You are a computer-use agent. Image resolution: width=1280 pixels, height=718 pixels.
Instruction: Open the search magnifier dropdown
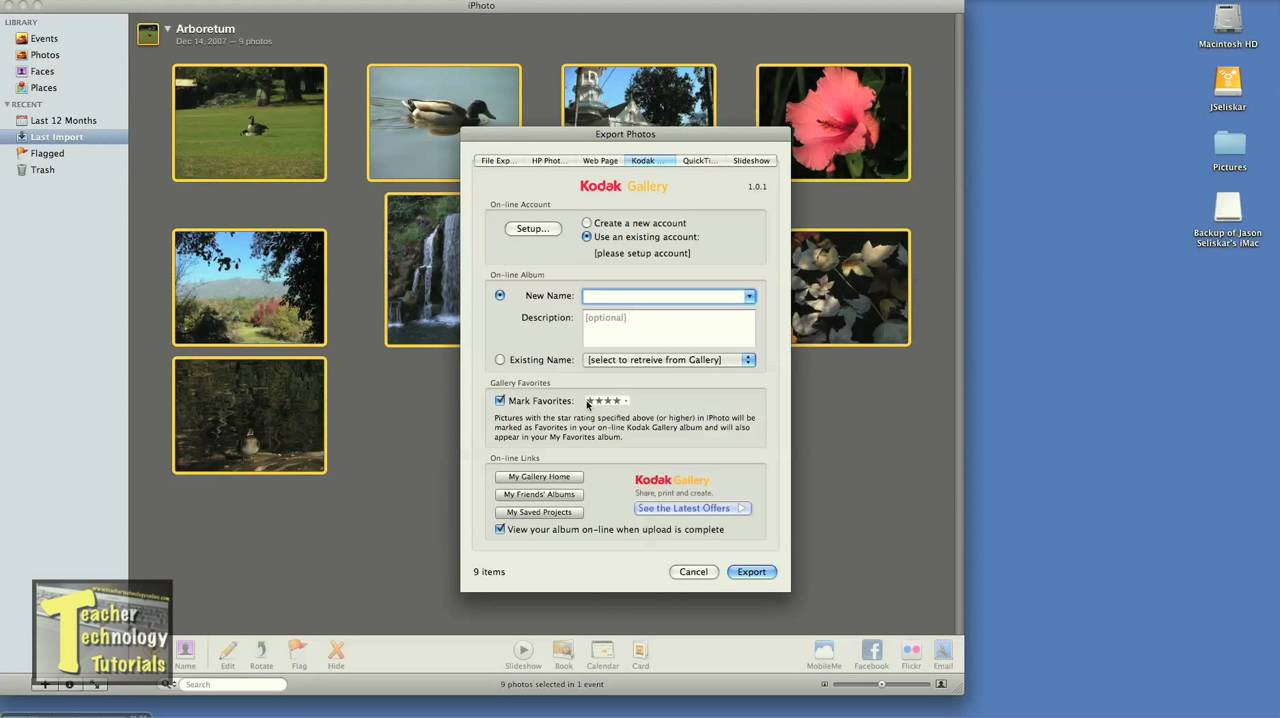coord(167,684)
